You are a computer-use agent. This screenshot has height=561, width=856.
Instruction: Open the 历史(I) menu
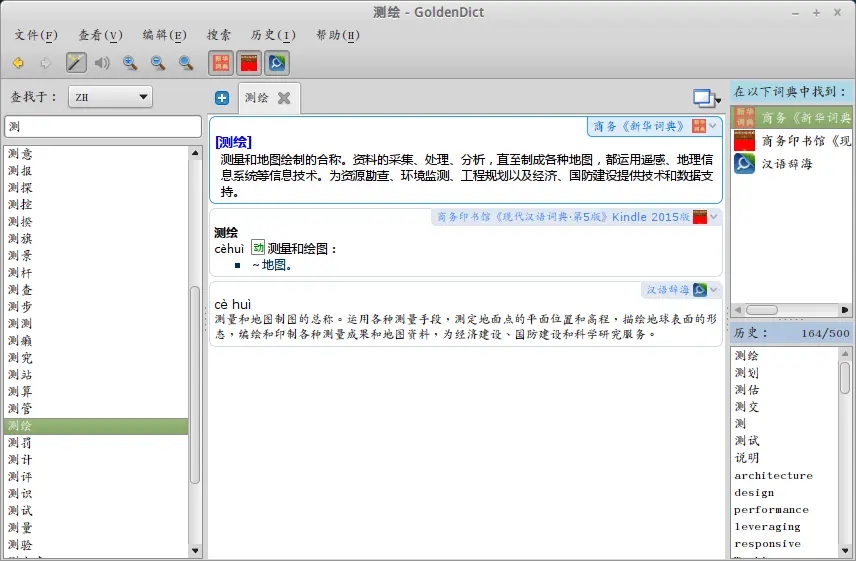273,35
